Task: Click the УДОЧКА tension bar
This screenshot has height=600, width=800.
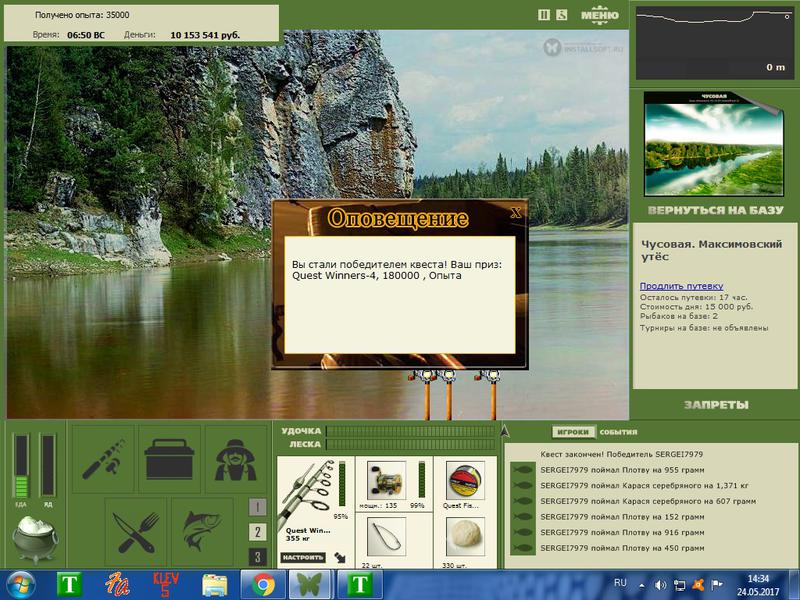Action: coord(411,431)
